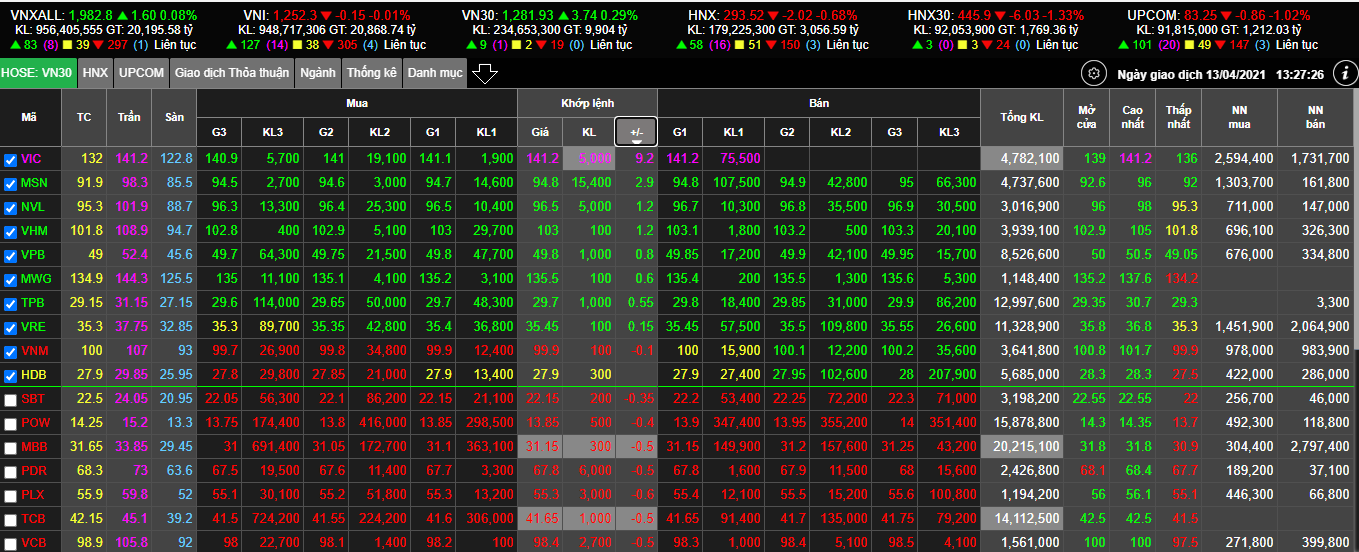This screenshot has height=552, width=1359.
Task: Expand the Danh mục list
Action: [435, 73]
